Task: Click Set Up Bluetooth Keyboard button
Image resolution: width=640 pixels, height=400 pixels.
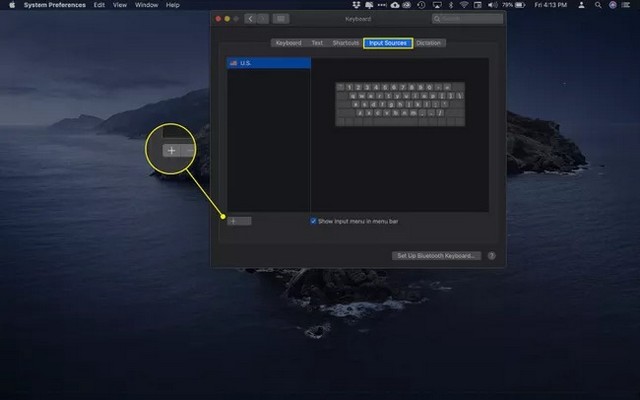Action: tap(436, 256)
